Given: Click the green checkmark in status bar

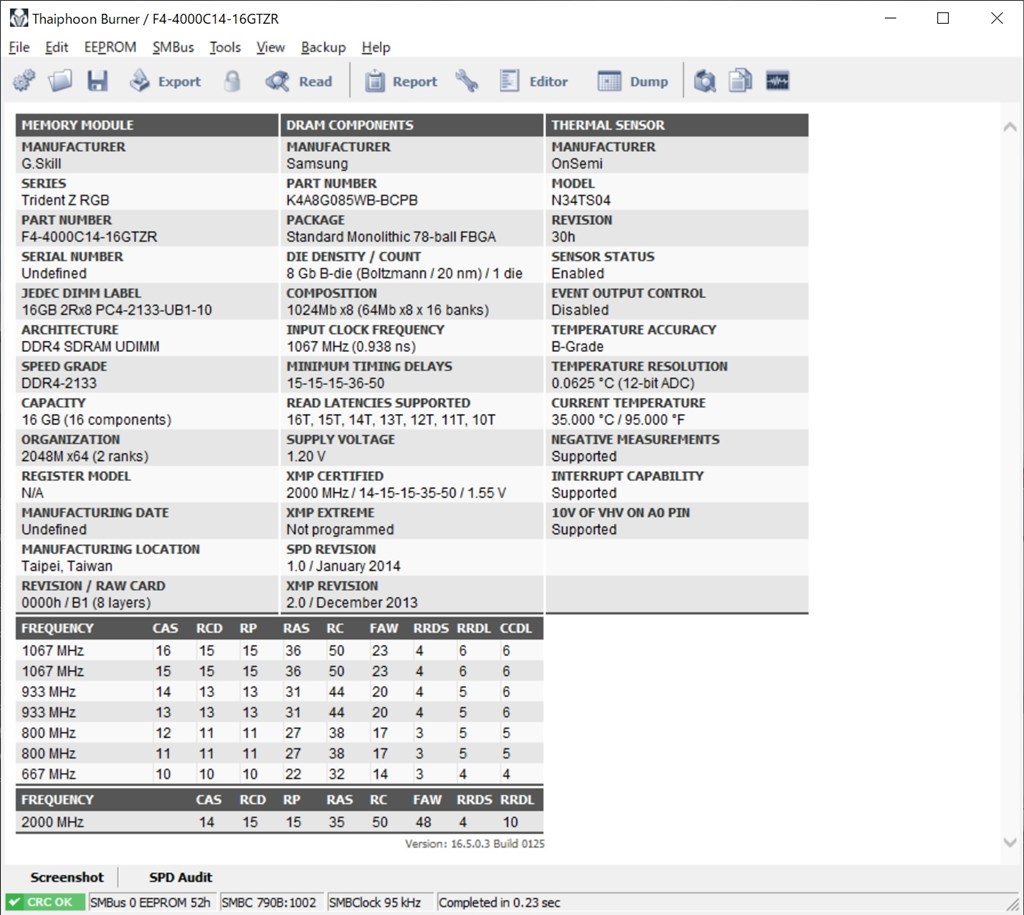Looking at the screenshot, I should pyautogui.click(x=14, y=902).
